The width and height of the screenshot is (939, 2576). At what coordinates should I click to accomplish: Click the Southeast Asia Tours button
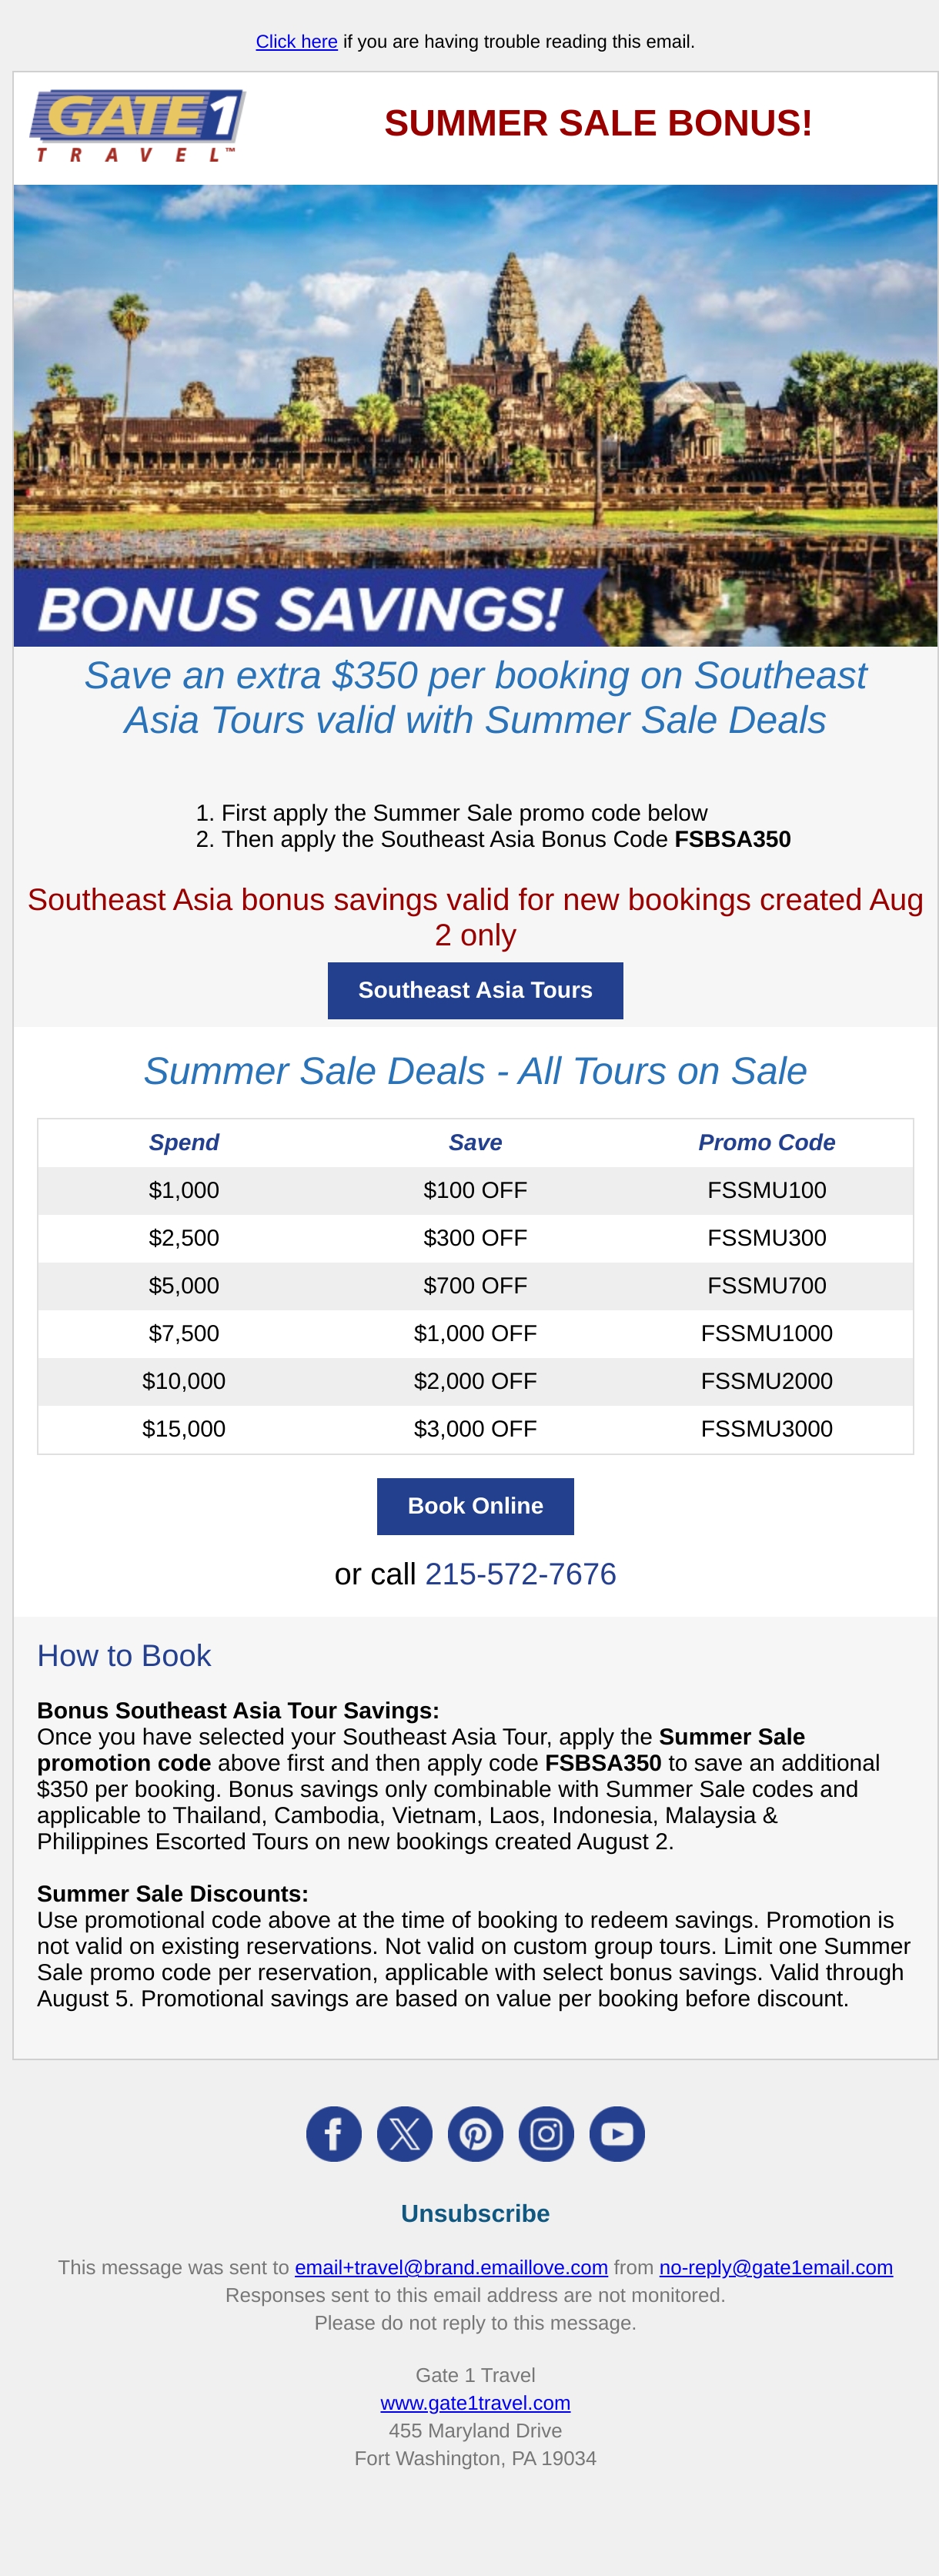(475, 990)
